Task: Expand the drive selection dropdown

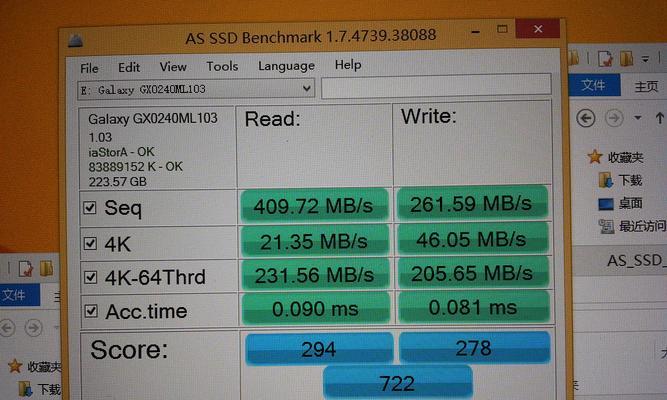Action: [x=306, y=89]
